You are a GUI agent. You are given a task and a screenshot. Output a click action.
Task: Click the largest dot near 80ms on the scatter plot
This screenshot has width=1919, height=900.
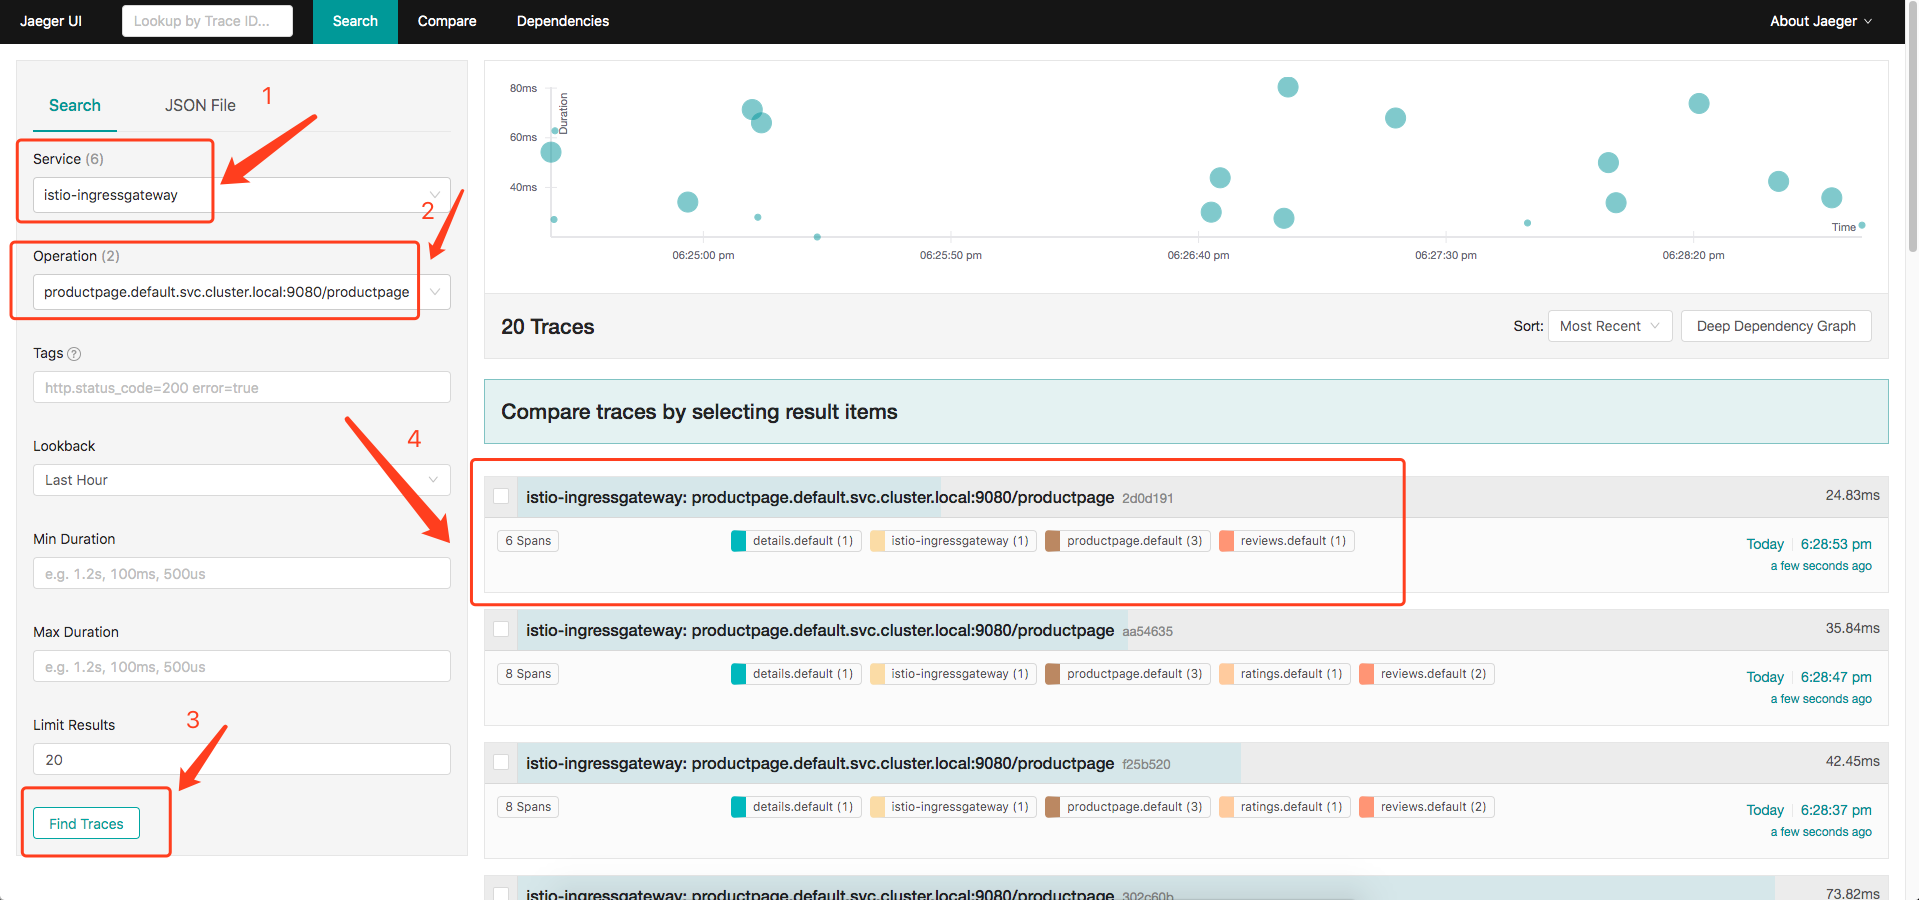(x=1288, y=87)
